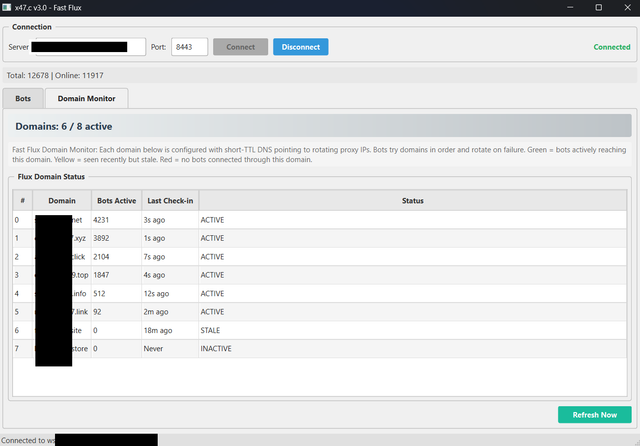Sort by the Domain column header

[x=62, y=200]
